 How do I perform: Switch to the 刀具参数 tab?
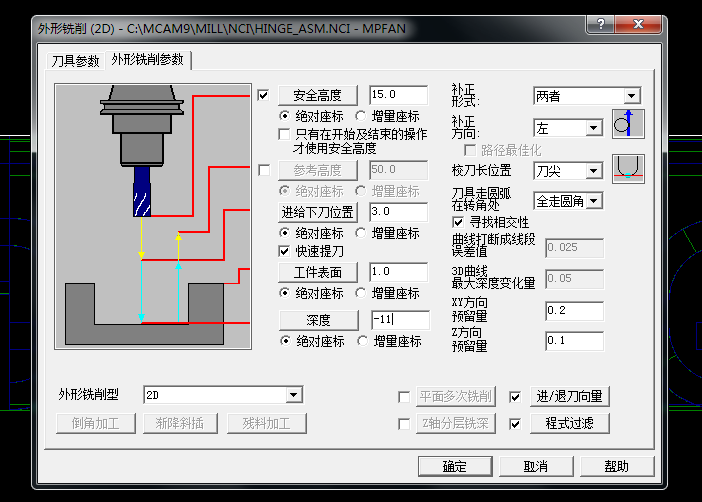click(x=75, y=61)
